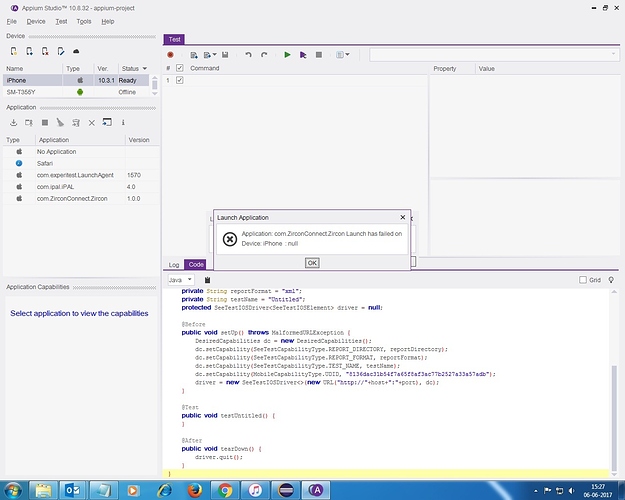
Task: Click the cloud device icon in Device panel
Action: (77, 50)
